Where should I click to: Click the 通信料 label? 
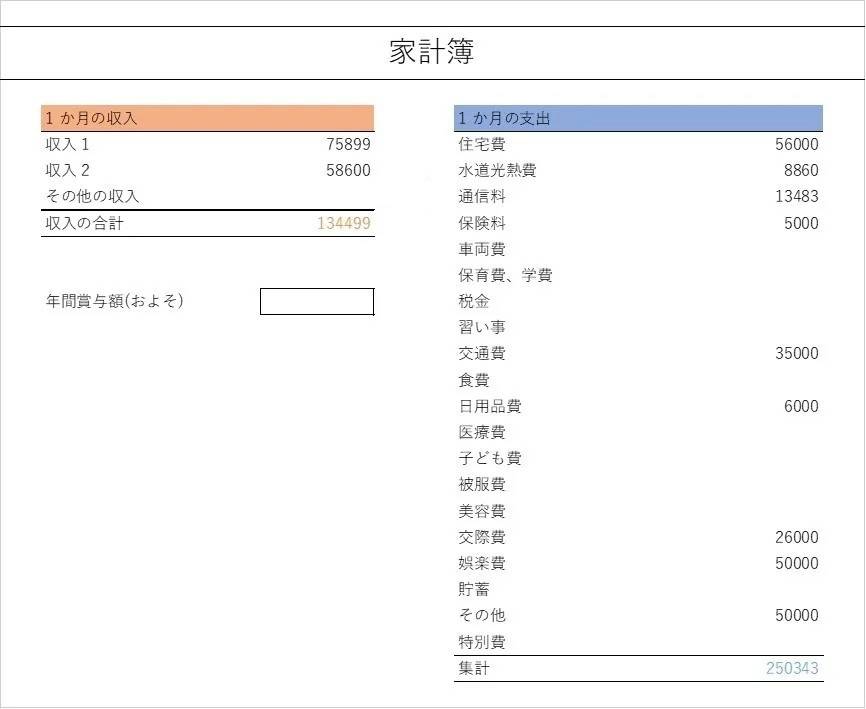pos(482,197)
